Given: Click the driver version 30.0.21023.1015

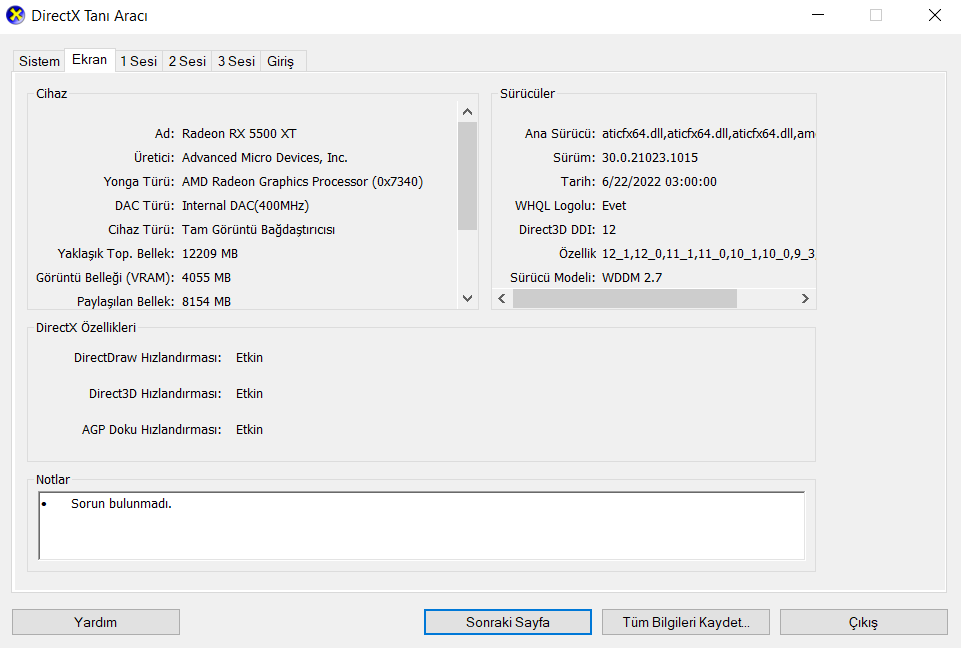Looking at the screenshot, I should (x=650, y=158).
